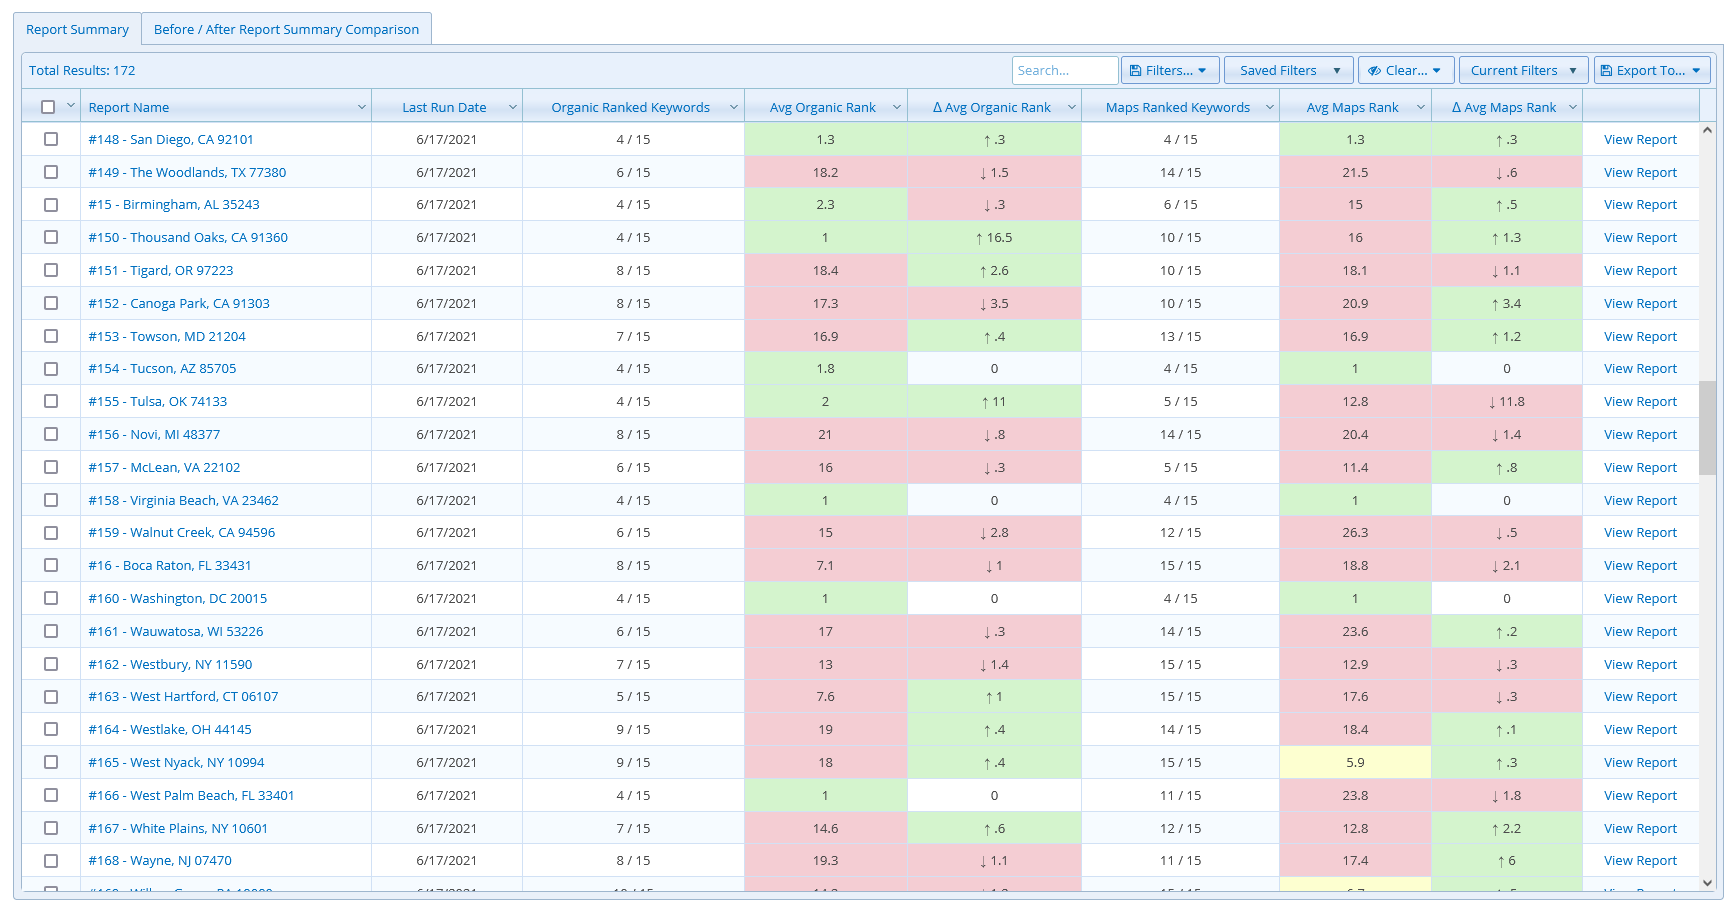Focus the Search input field
The image size is (1731, 910).
[1064, 71]
